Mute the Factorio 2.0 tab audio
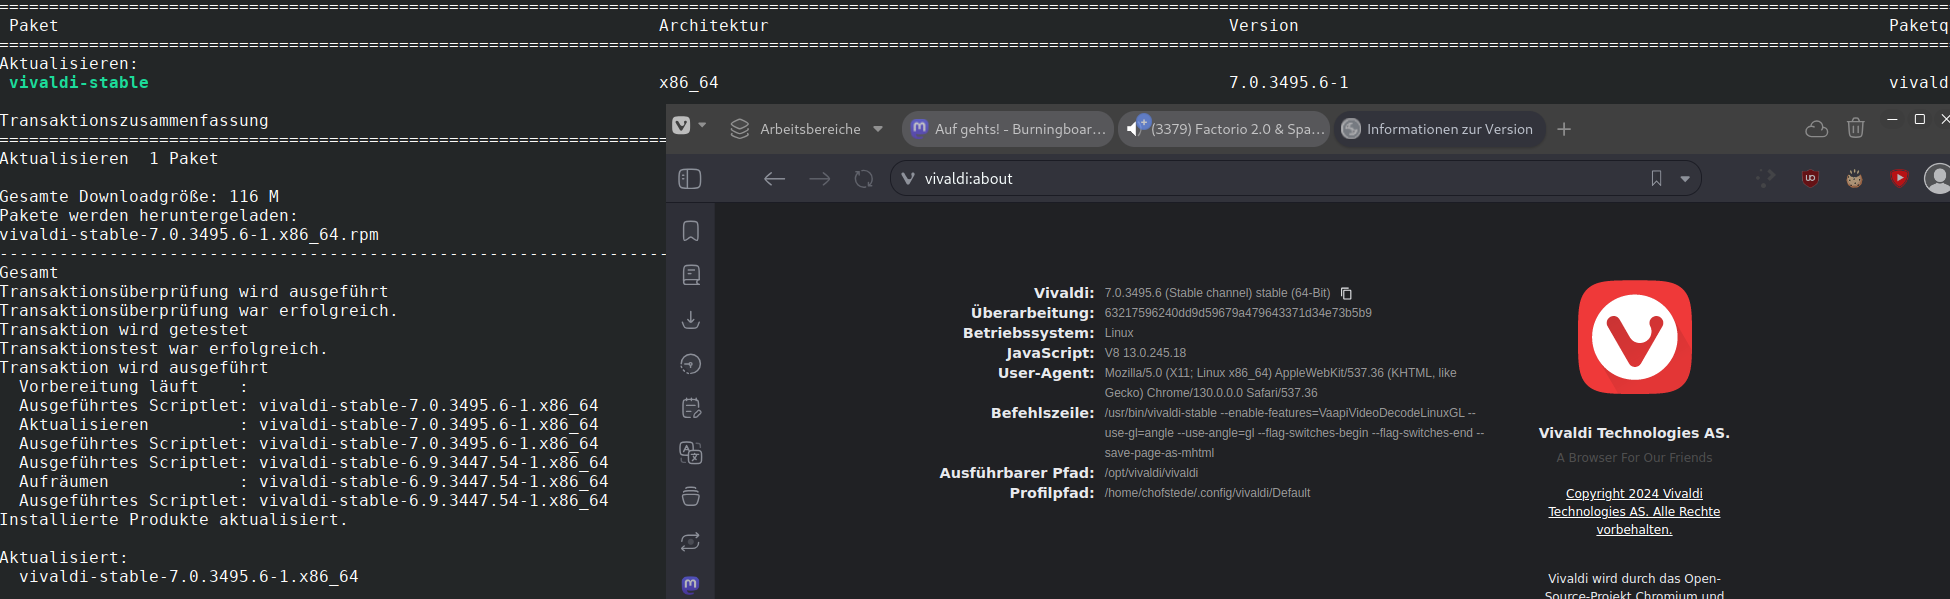This screenshot has width=1950, height=599. coord(1133,129)
